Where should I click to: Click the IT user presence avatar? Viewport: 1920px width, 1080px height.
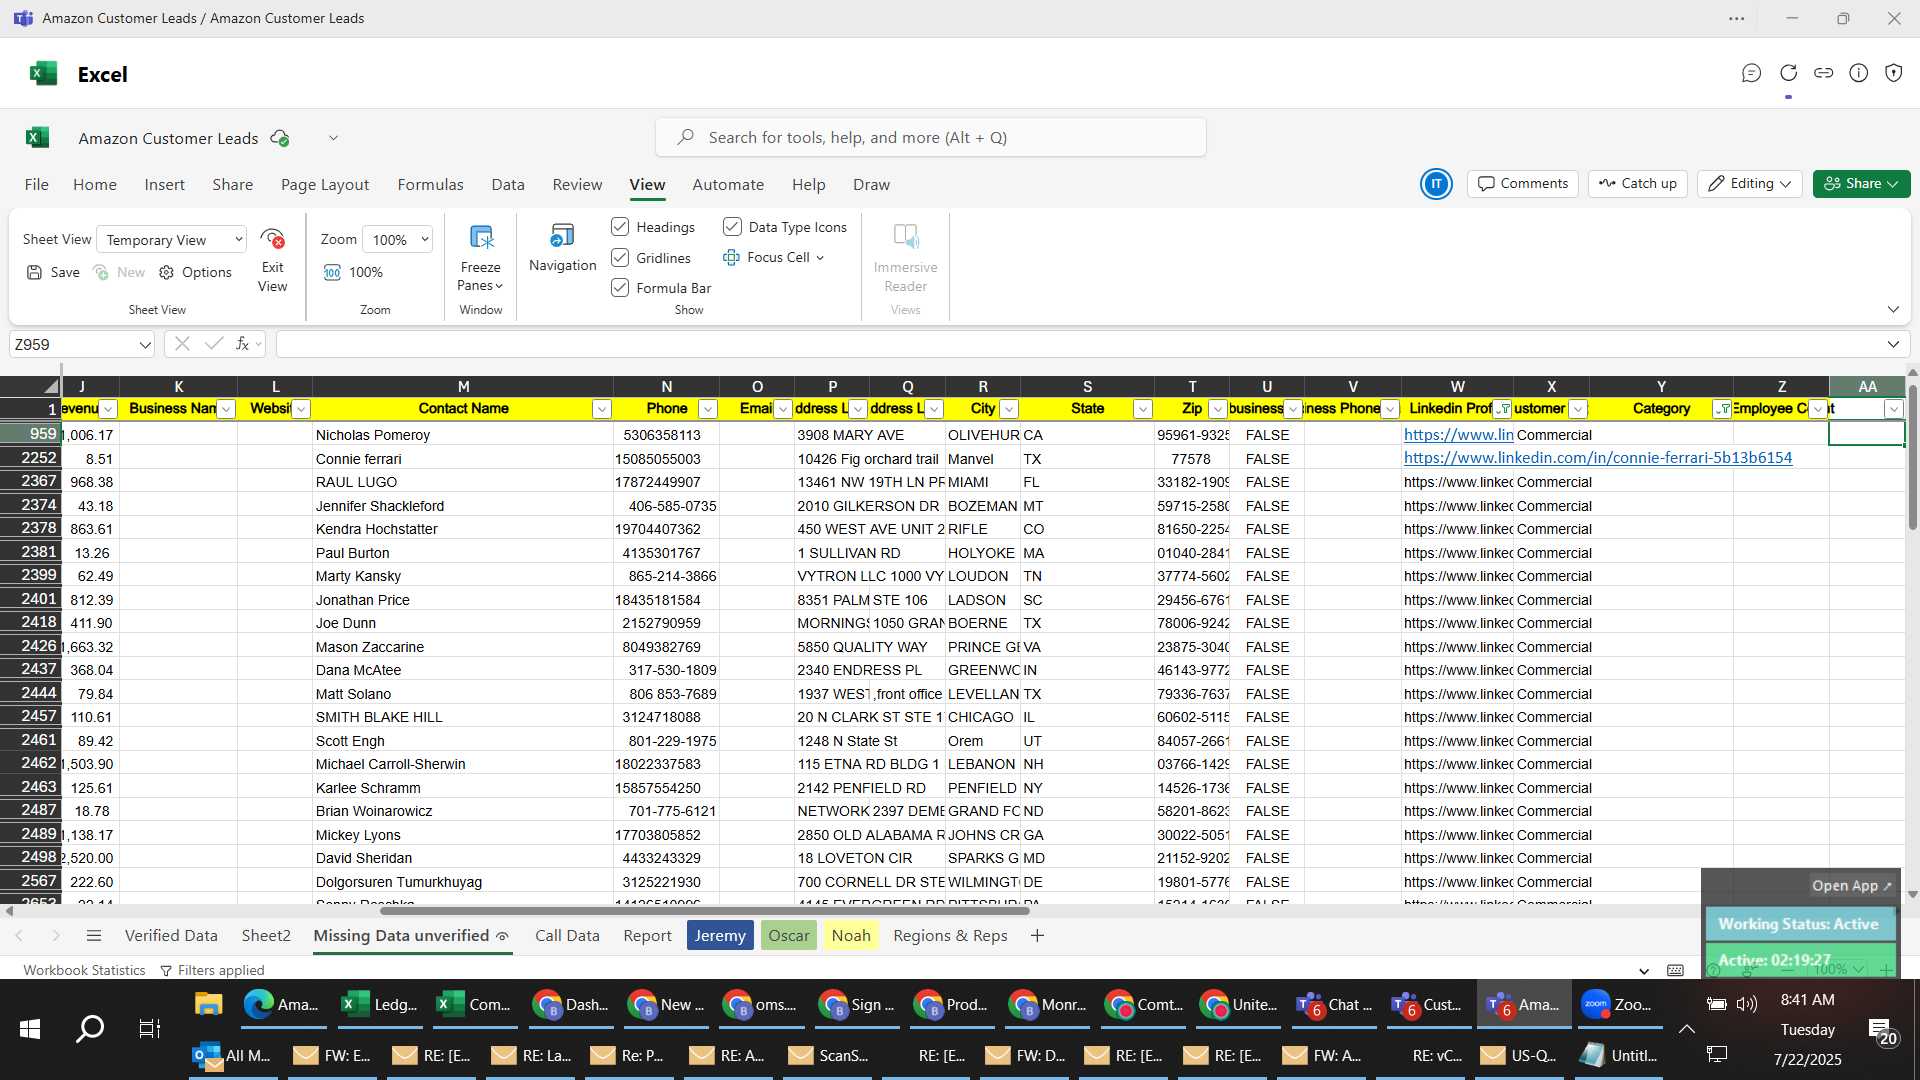1436,184
